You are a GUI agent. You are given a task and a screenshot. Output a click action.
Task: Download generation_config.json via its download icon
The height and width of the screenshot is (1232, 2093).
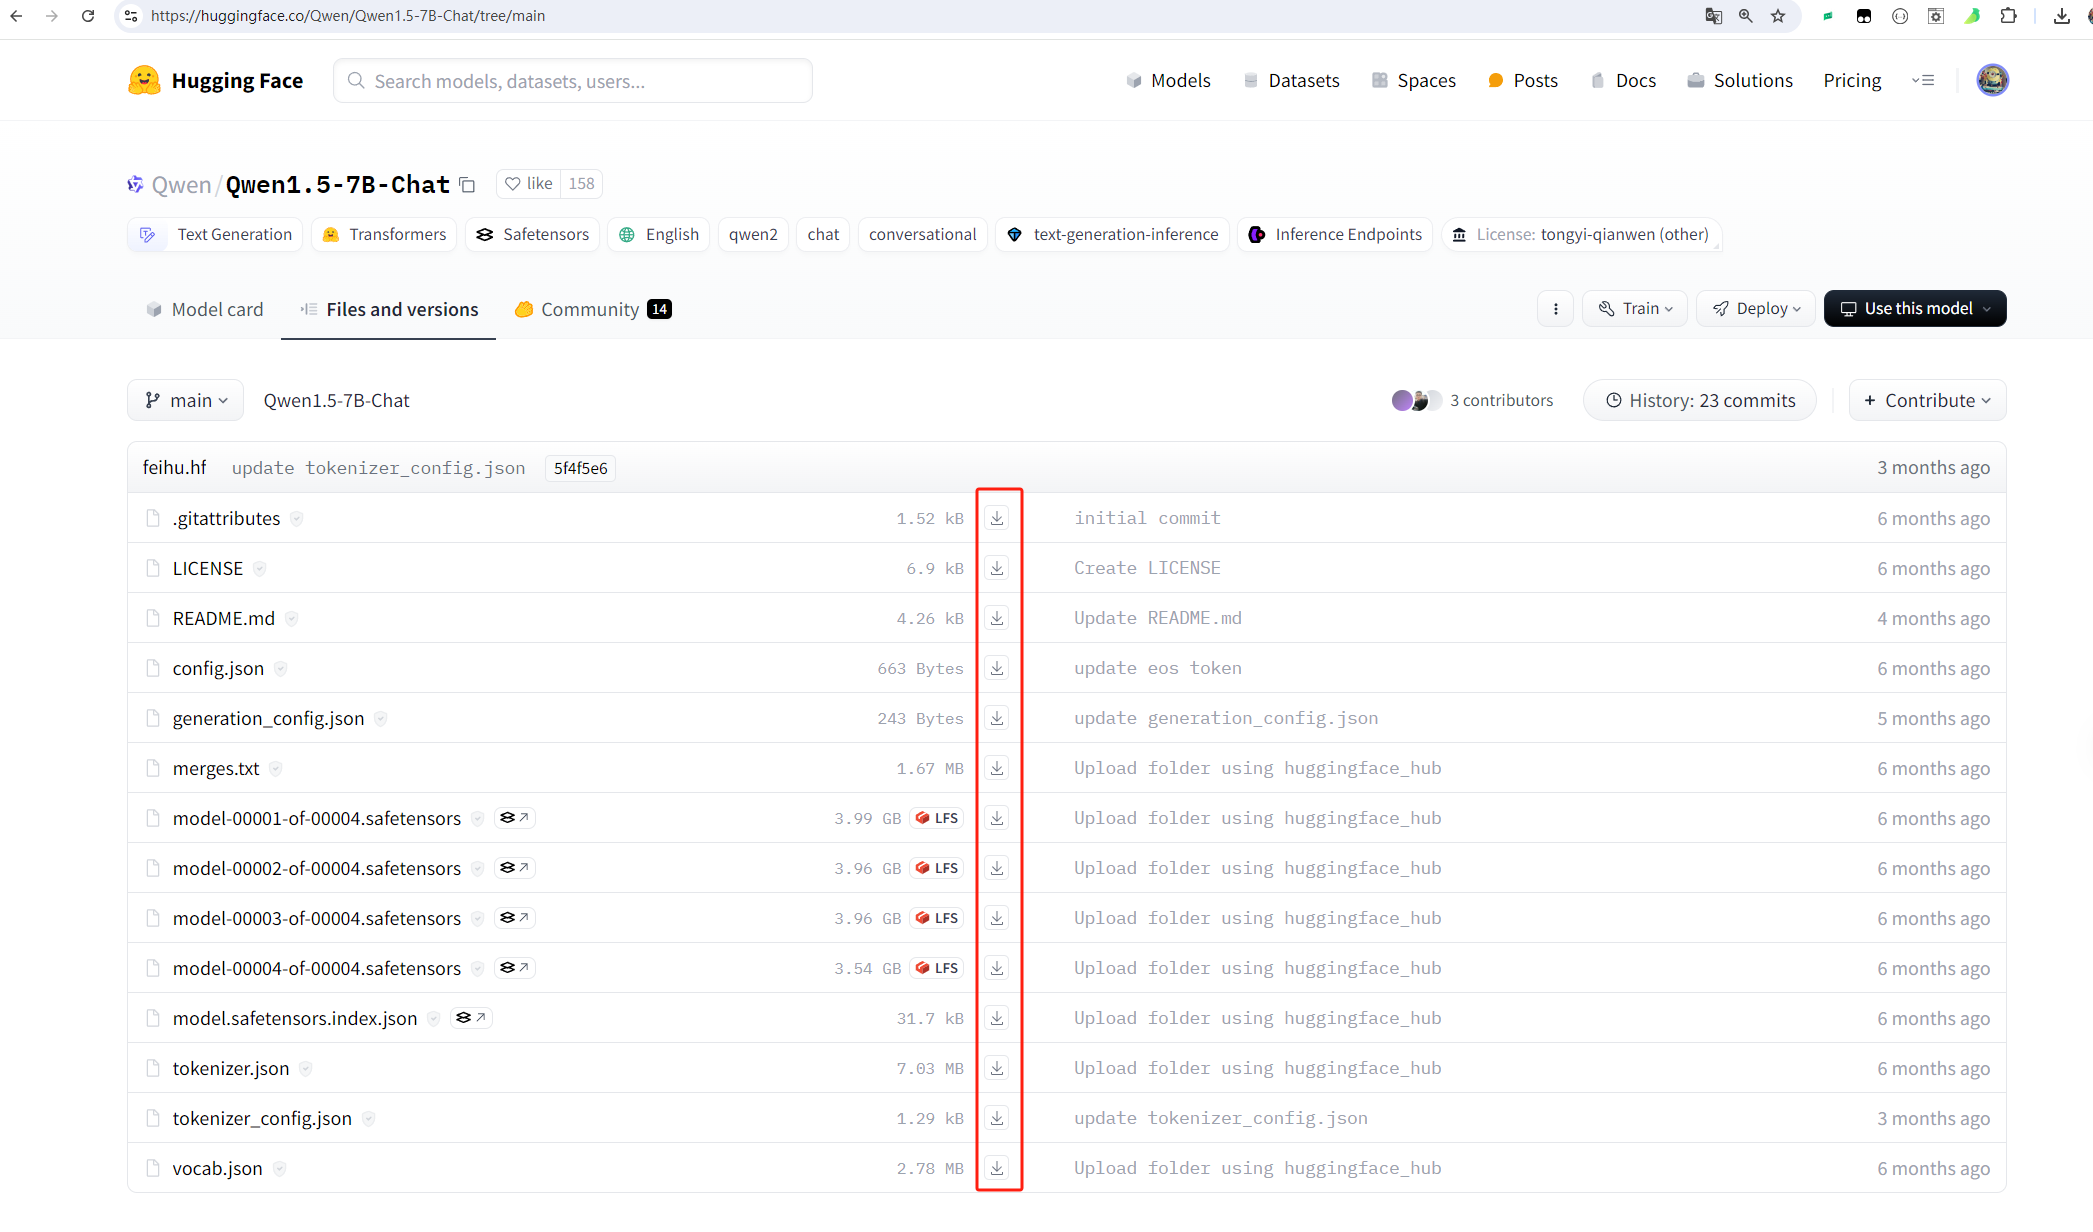[997, 718]
